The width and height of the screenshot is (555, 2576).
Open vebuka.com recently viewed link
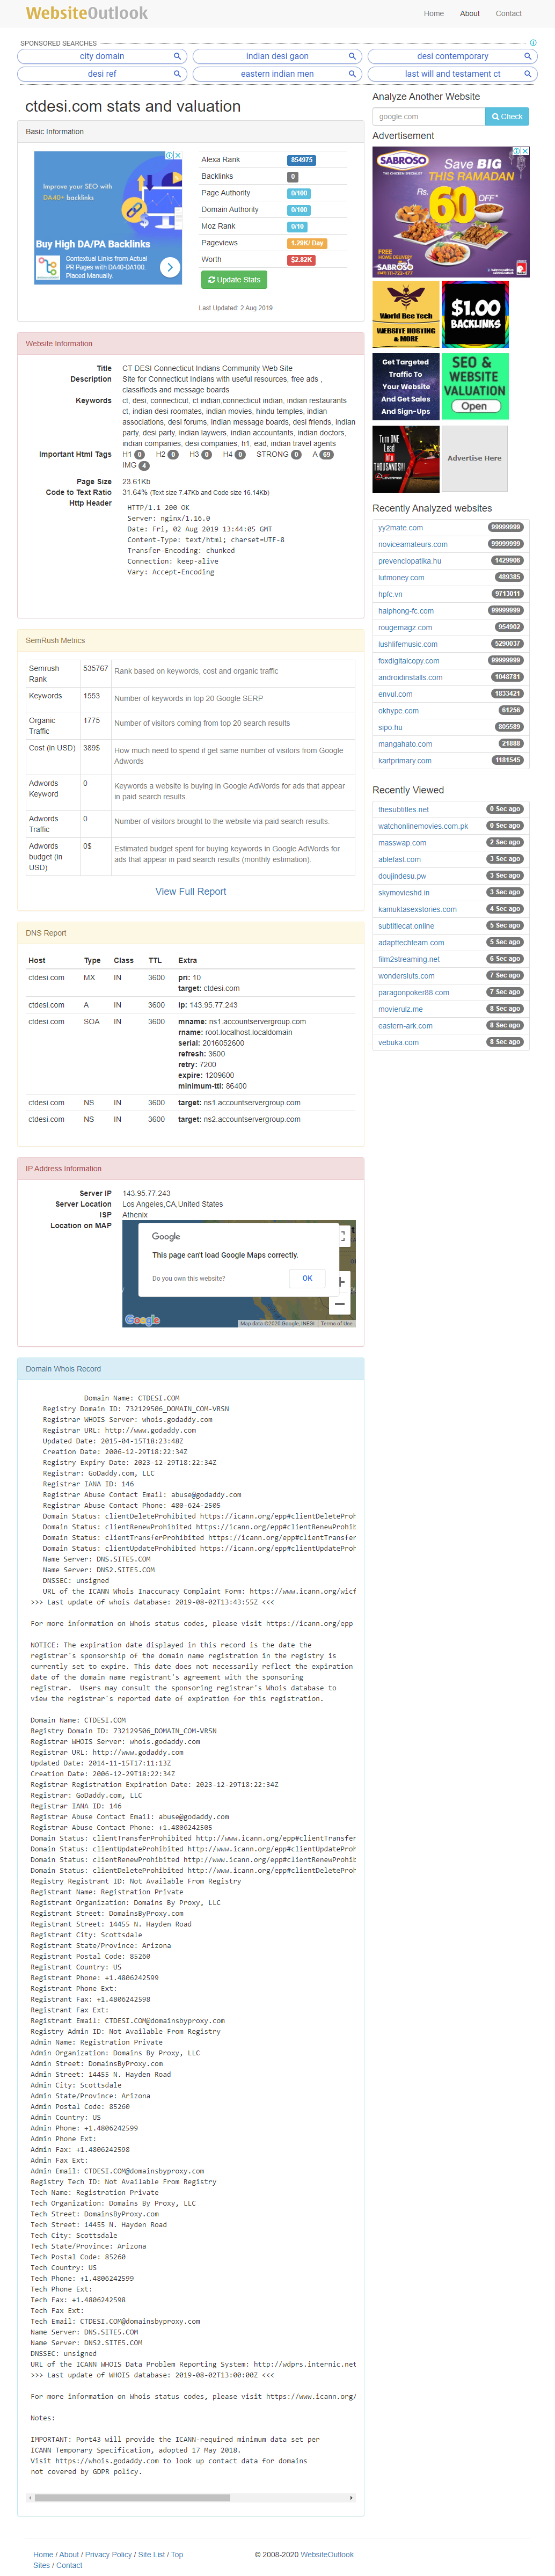tap(398, 1043)
